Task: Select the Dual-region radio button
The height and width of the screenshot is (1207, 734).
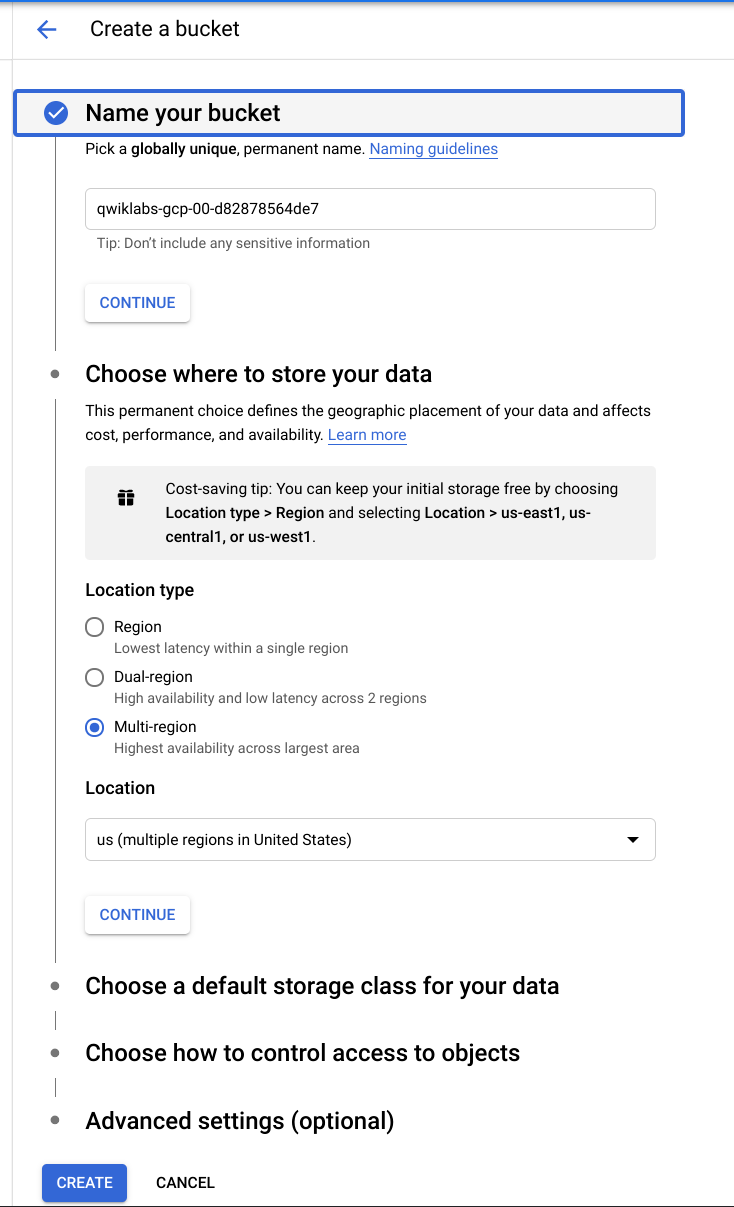Action: click(95, 677)
